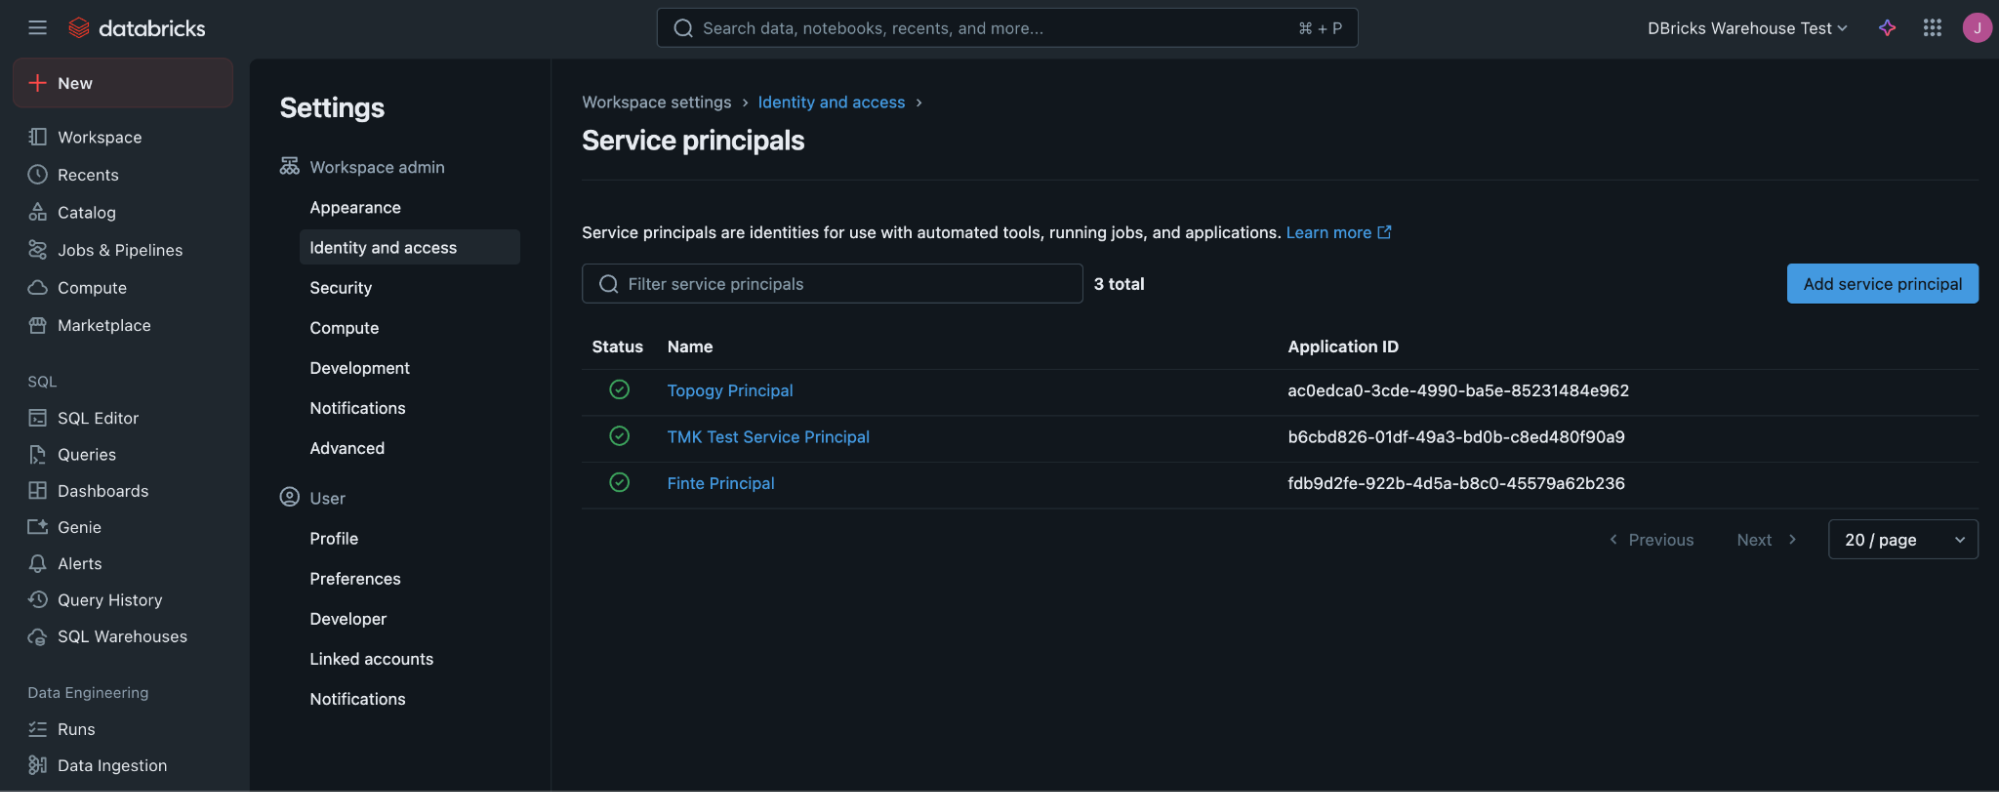The height and width of the screenshot is (792, 1999).
Task: Click the Query History icon
Action: coord(38,600)
